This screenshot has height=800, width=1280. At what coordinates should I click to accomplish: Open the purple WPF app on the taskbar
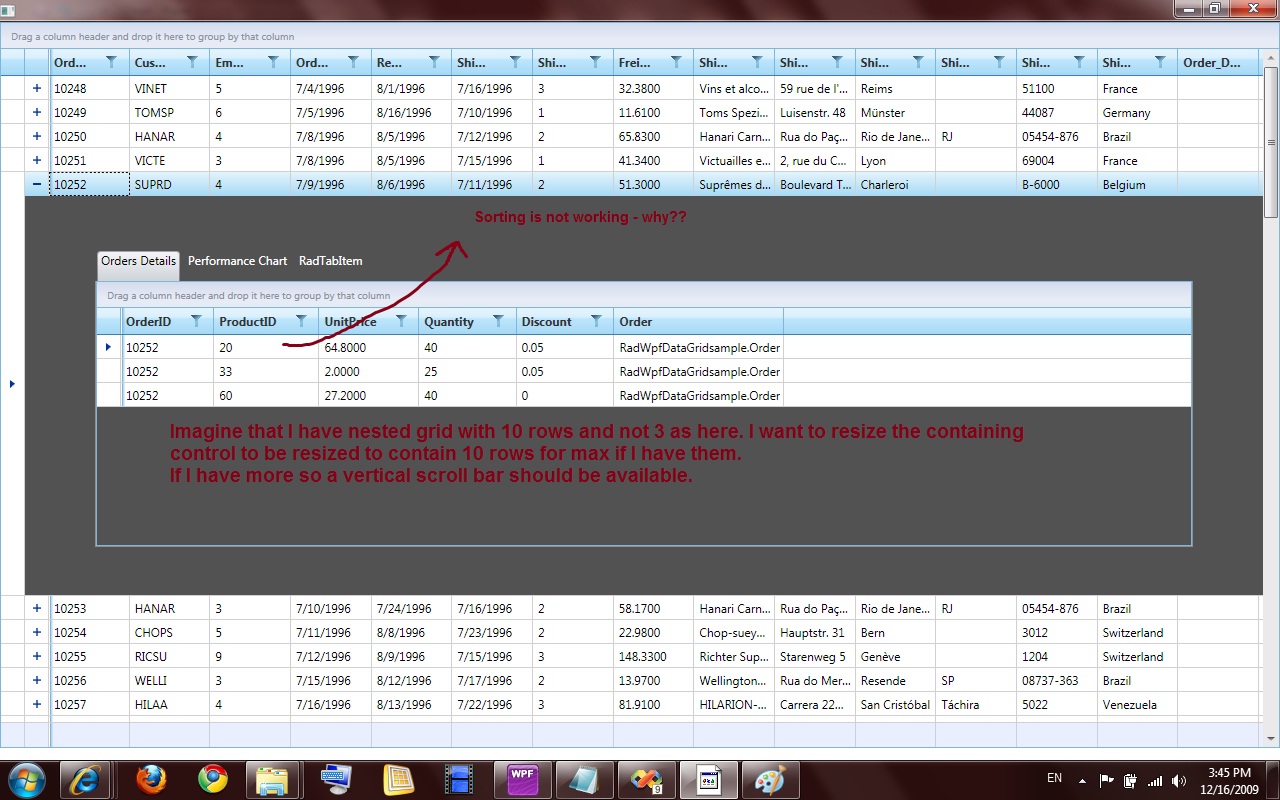tap(522, 779)
